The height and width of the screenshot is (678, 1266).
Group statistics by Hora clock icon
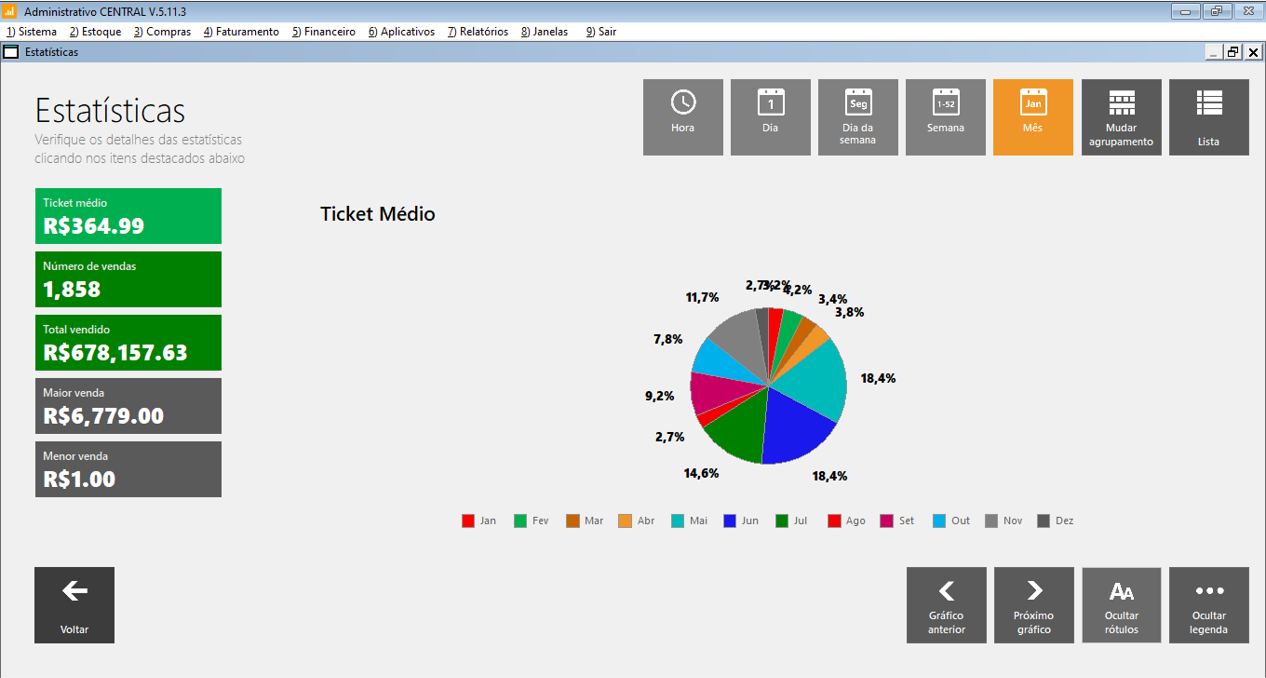(x=682, y=117)
